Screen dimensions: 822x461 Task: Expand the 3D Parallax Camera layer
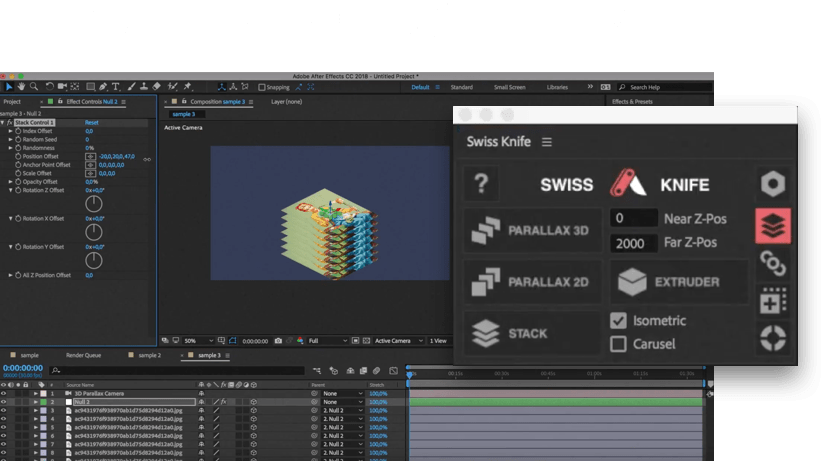point(36,393)
